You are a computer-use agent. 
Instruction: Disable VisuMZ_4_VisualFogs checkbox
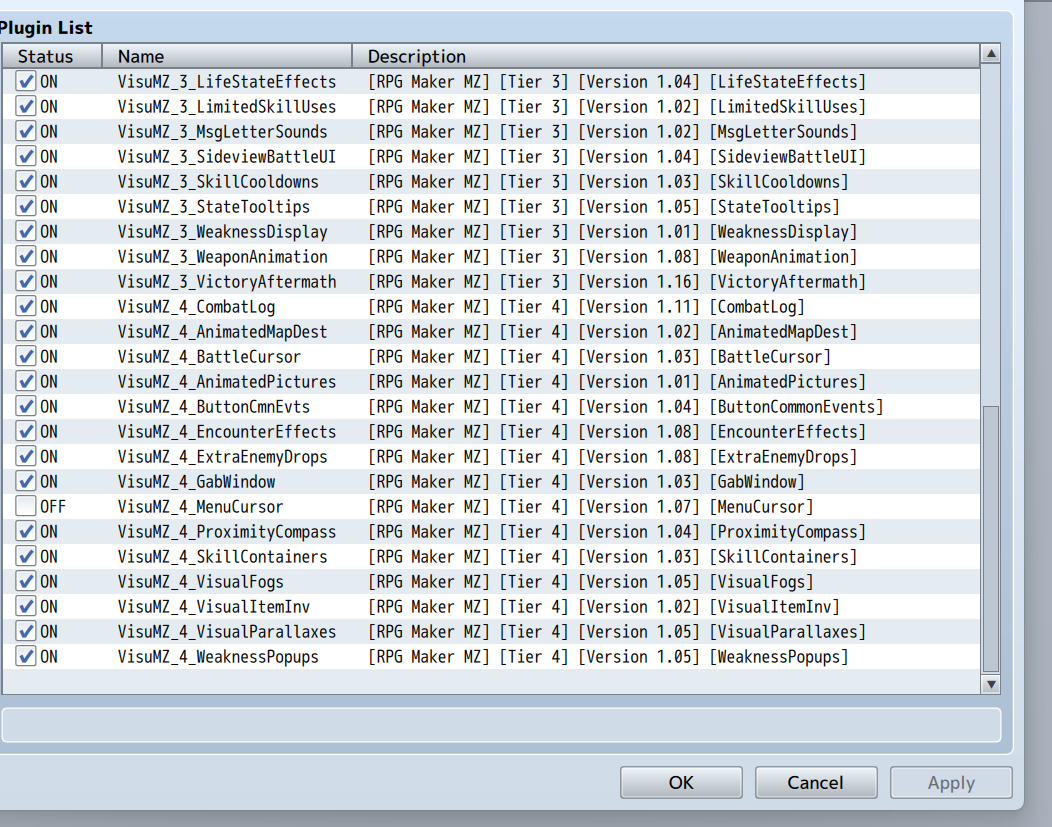coord(26,582)
